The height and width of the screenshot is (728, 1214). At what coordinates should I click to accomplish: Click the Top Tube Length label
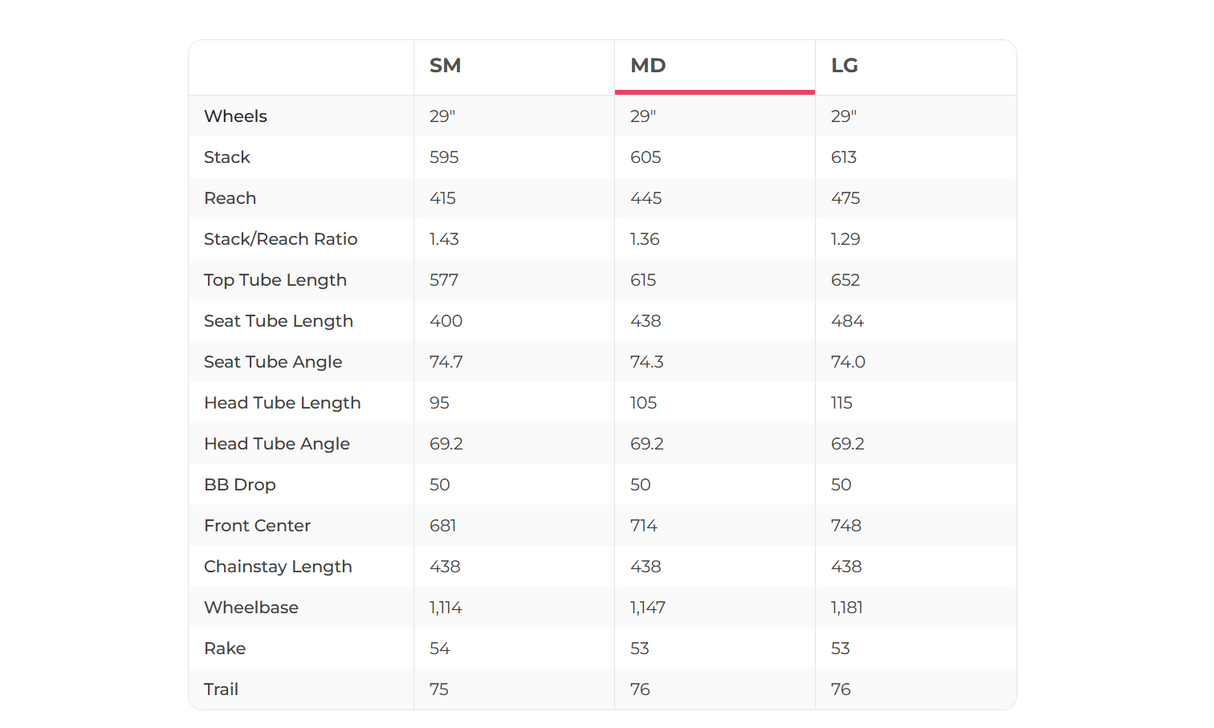click(x=275, y=280)
